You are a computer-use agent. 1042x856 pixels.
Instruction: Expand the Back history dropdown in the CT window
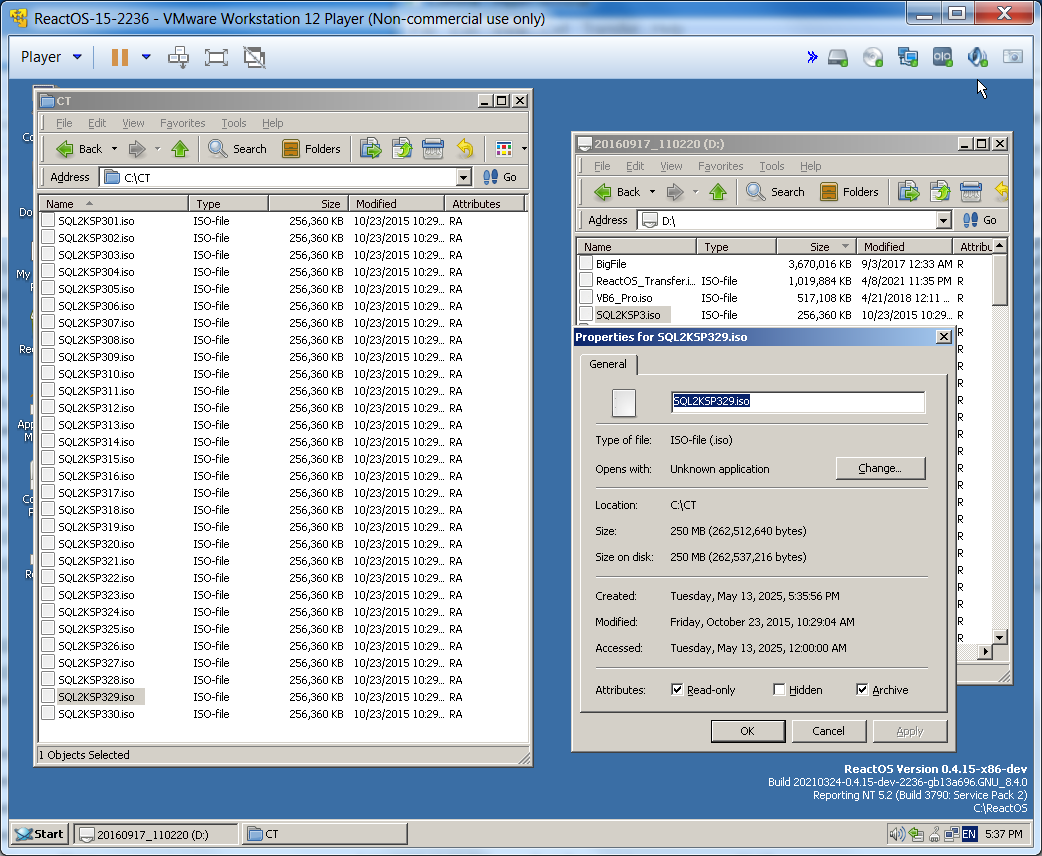click(114, 149)
